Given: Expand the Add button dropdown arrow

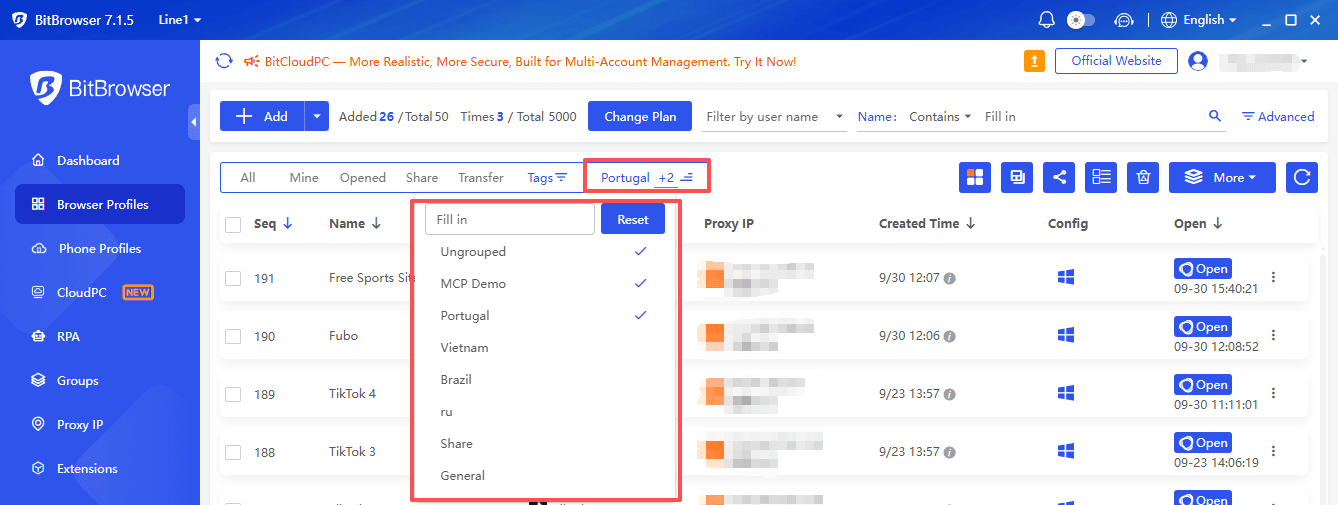Looking at the screenshot, I should point(317,116).
